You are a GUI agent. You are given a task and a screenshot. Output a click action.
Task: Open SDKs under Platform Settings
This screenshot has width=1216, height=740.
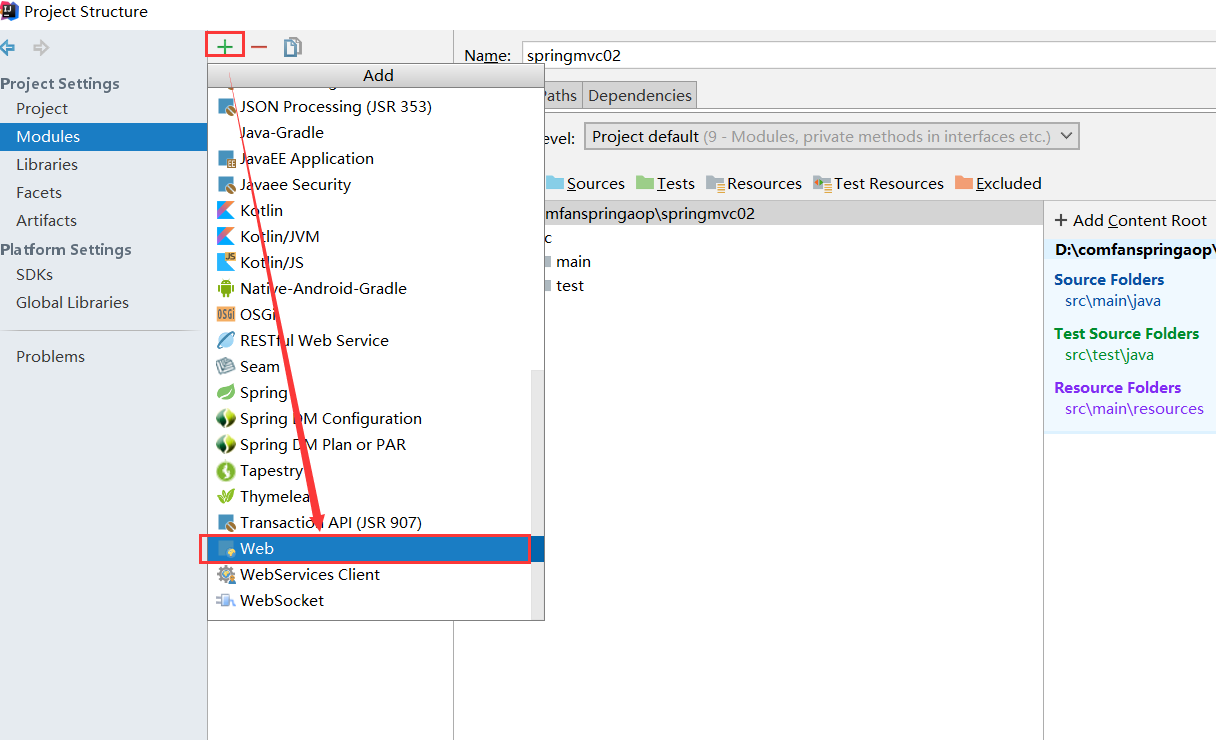pyautogui.click(x=34, y=274)
